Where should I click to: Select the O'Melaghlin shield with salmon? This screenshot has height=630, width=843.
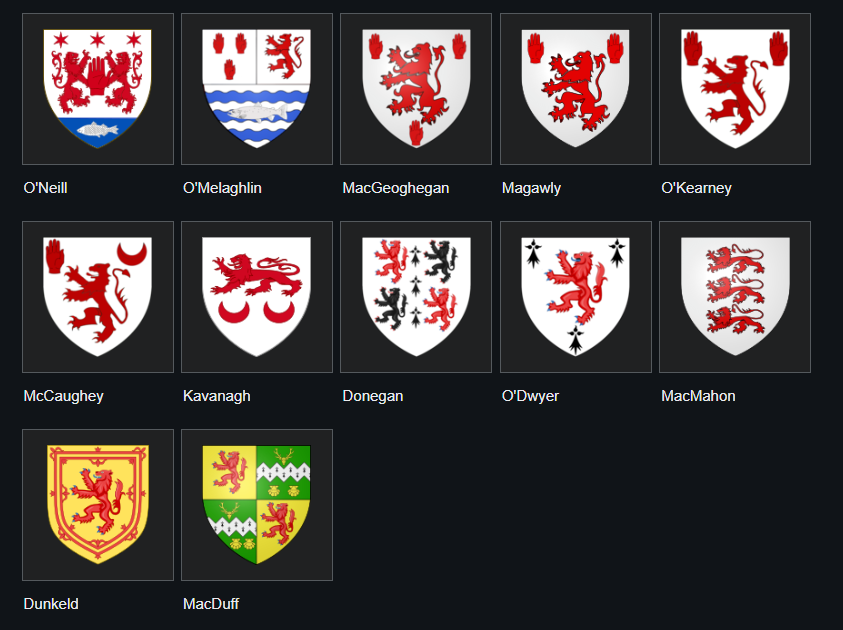point(256,89)
